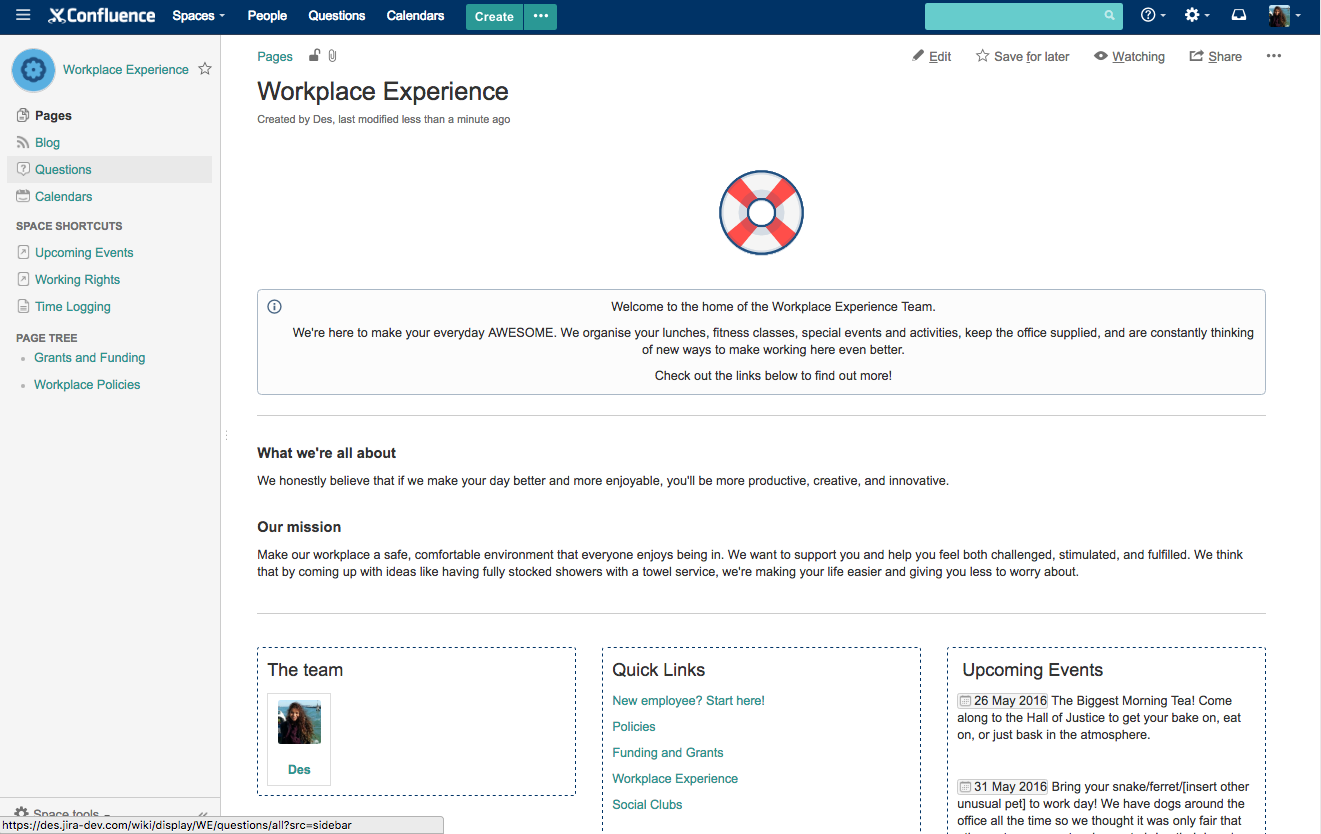Toggle Save for later on the page
The image size is (1321, 834).
1022,57
